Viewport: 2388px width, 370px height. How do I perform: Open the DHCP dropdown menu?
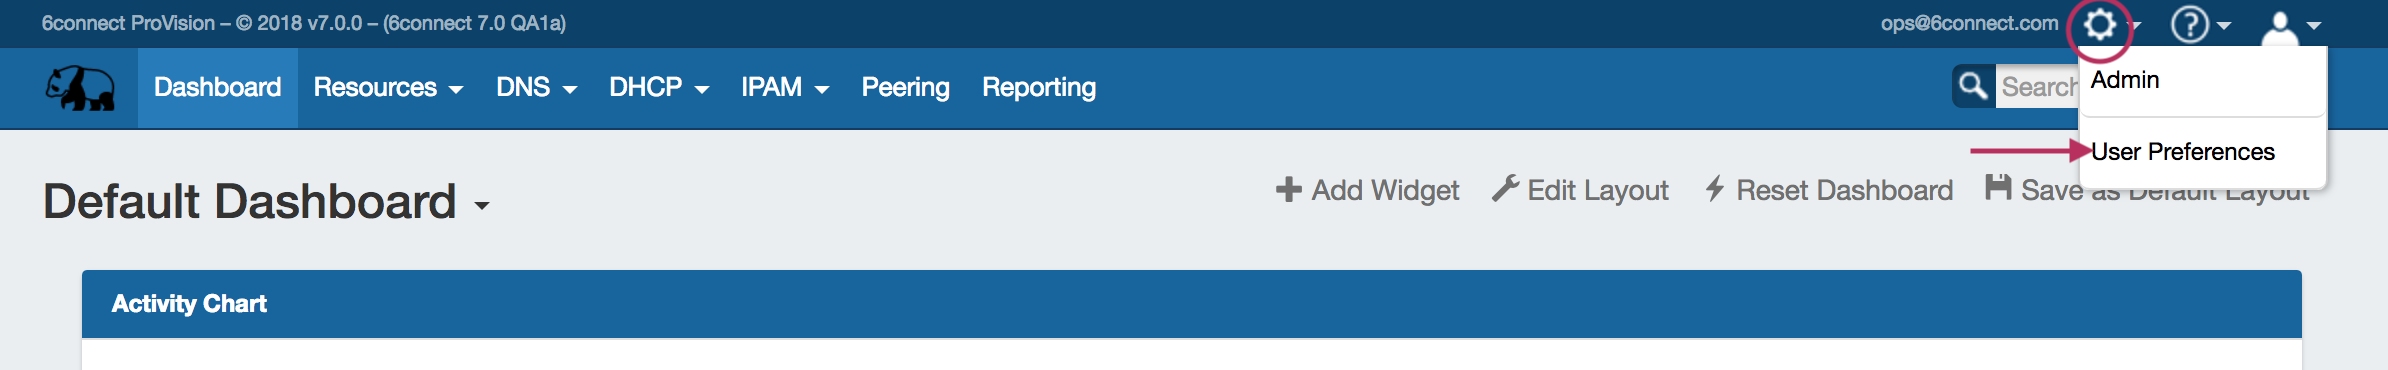click(x=659, y=88)
